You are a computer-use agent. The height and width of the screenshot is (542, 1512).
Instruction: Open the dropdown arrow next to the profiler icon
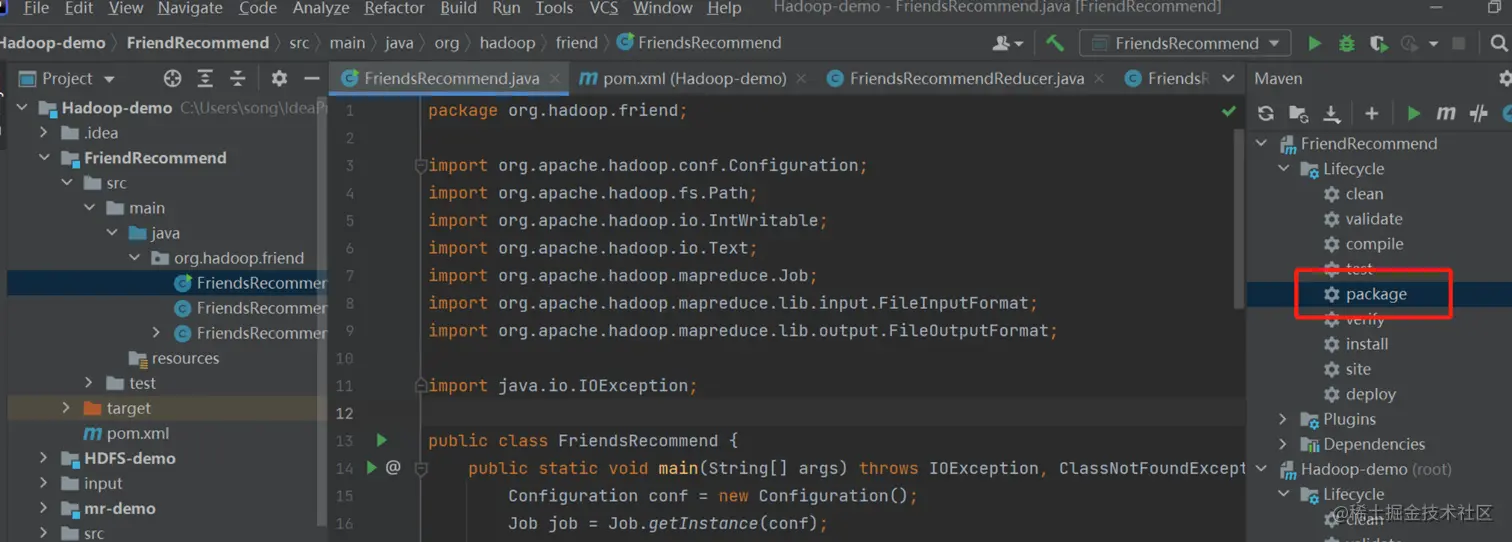(1433, 44)
